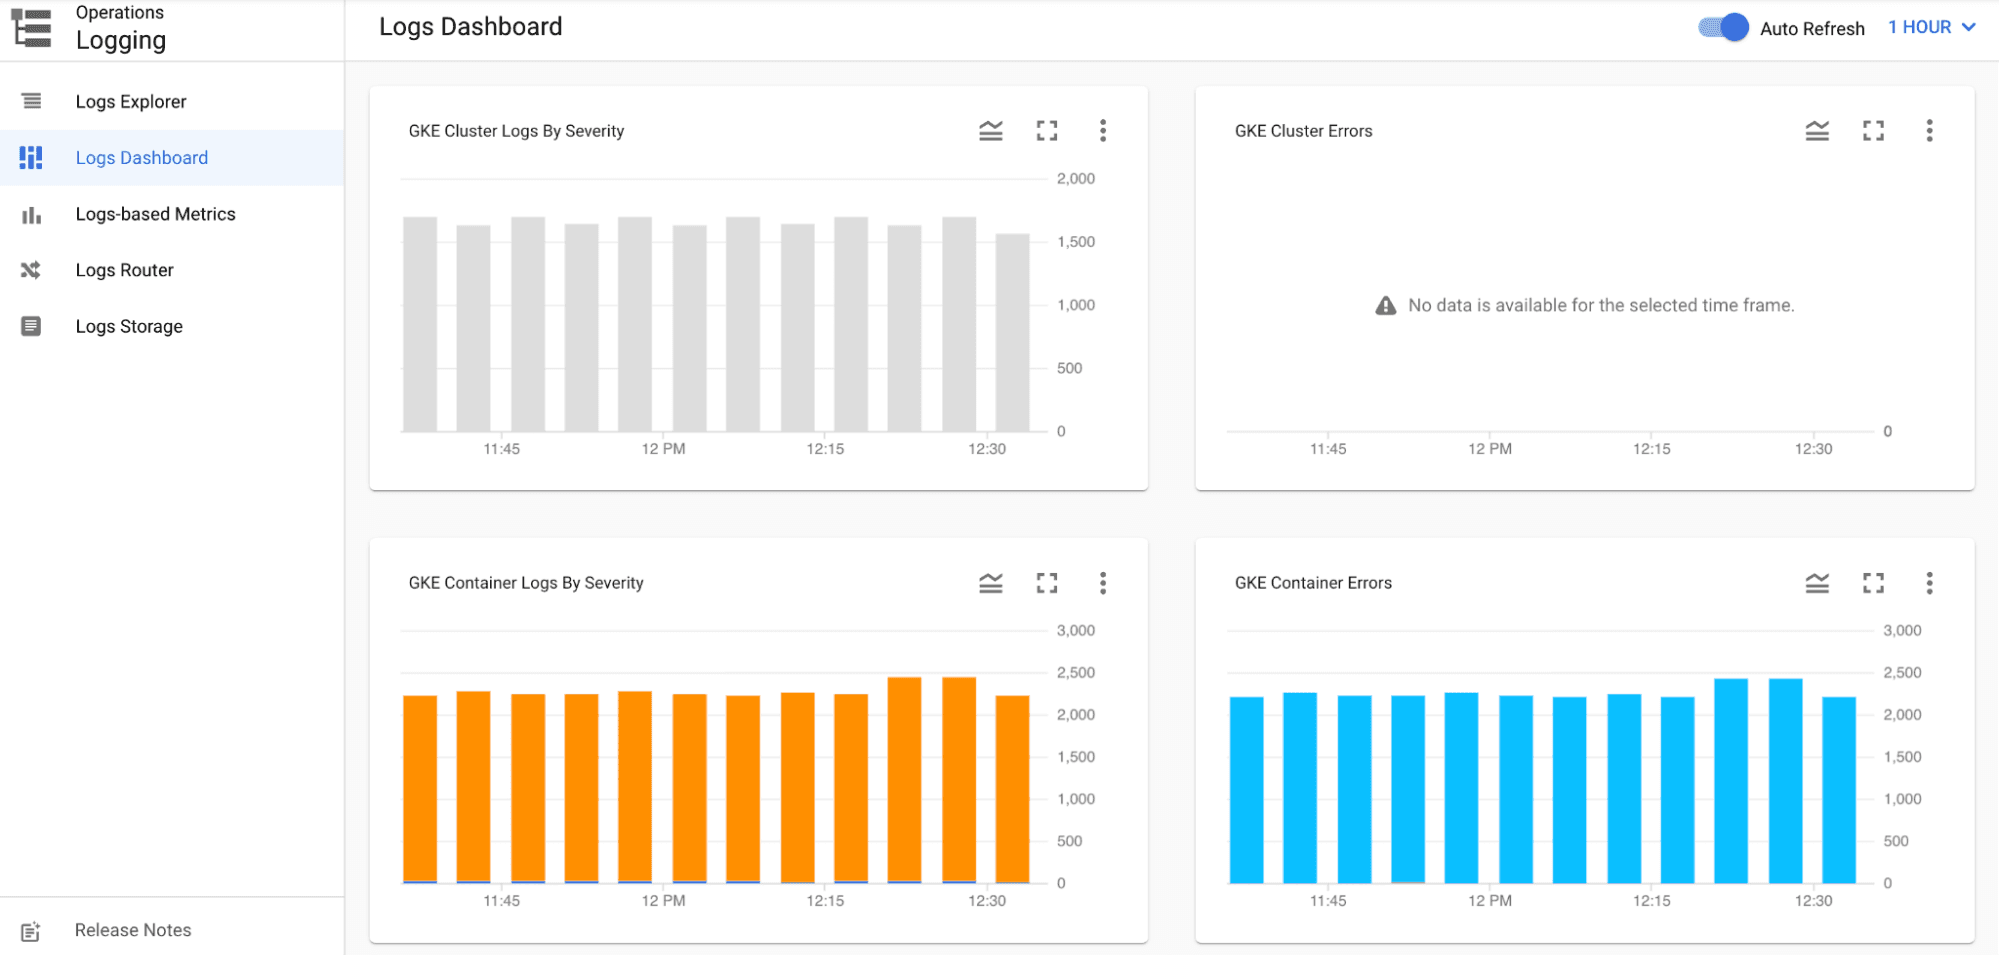Select Logs-based Metrics in sidebar
This screenshot has width=1999, height=955.
(x=155, y=213)
